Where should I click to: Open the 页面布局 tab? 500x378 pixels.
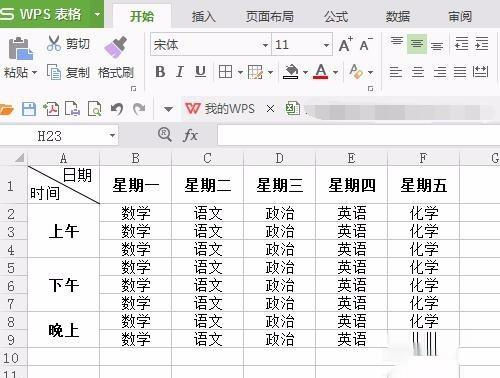click(x=270, y=16)
